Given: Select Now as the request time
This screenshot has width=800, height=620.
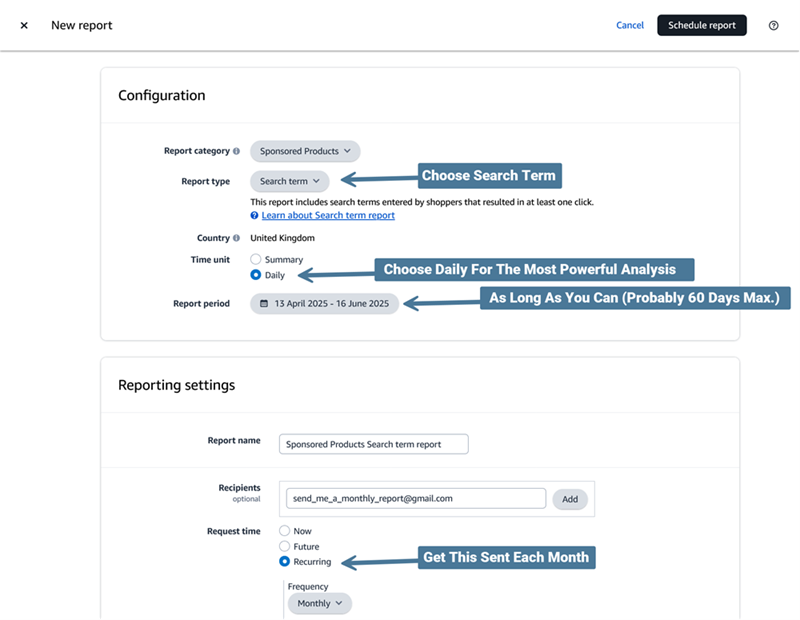Looking at the screenshot, I should point(284,531).
